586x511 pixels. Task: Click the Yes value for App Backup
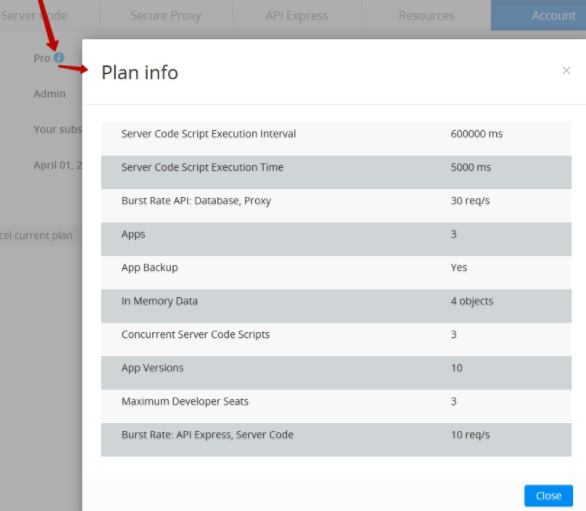tap(459, 268)
